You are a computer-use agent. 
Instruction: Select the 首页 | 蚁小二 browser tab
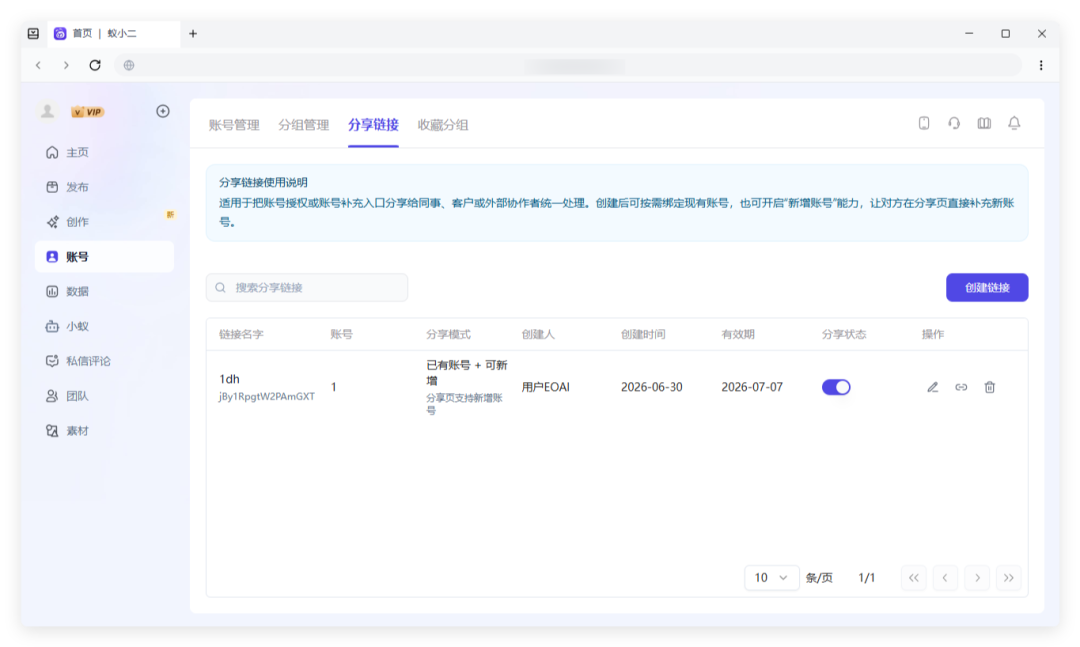point(114,33)
